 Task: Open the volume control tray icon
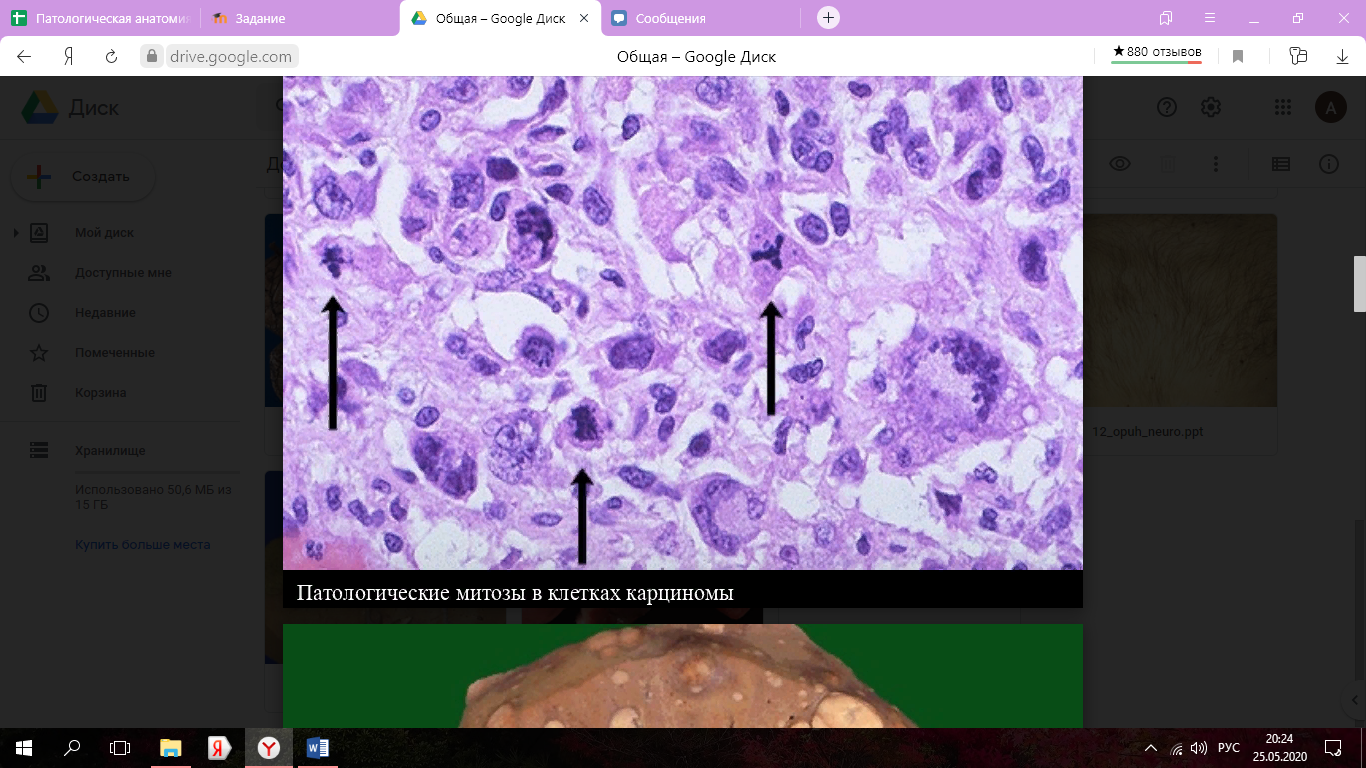[x=1199, y=748]
